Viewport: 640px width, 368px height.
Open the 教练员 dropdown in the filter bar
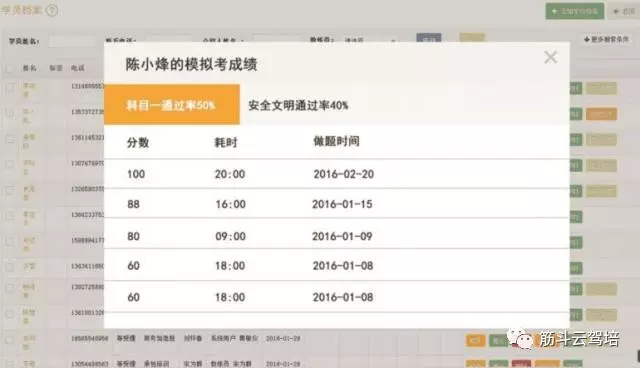pyautogui.click(x=370, y=40)
